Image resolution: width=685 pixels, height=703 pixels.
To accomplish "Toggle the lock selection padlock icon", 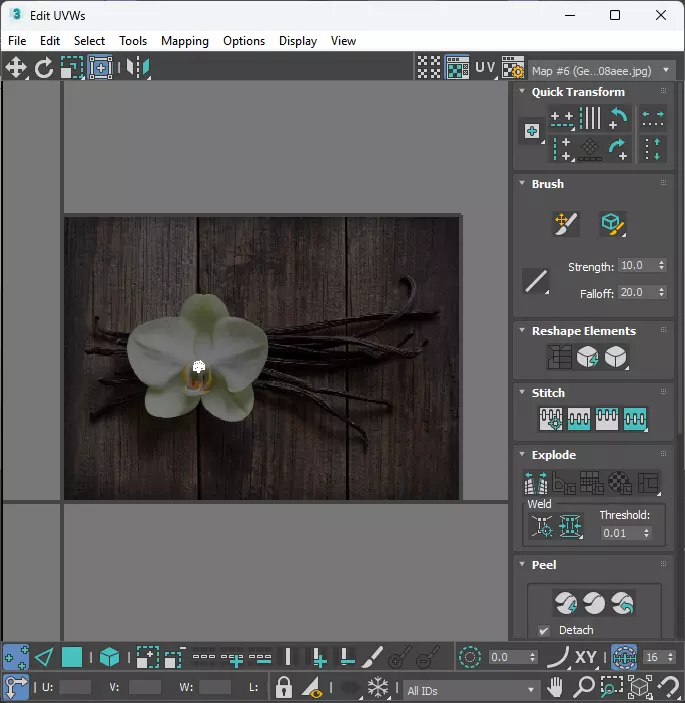I will pos(284,688).
